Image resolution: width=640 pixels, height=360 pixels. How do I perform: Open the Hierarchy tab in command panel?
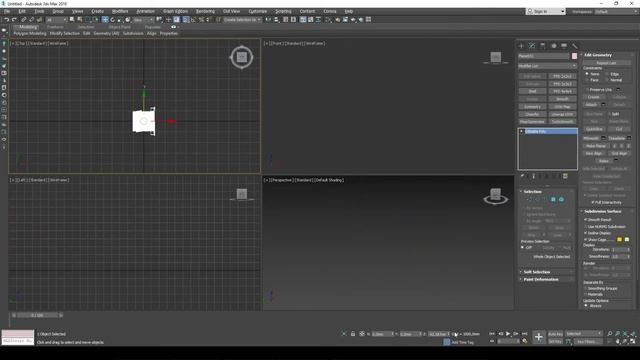click(542, 46)
